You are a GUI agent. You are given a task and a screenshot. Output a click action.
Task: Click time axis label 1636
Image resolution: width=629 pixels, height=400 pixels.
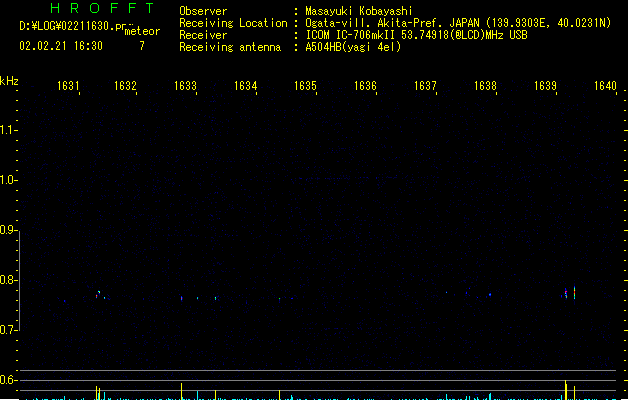click(365, 86)
